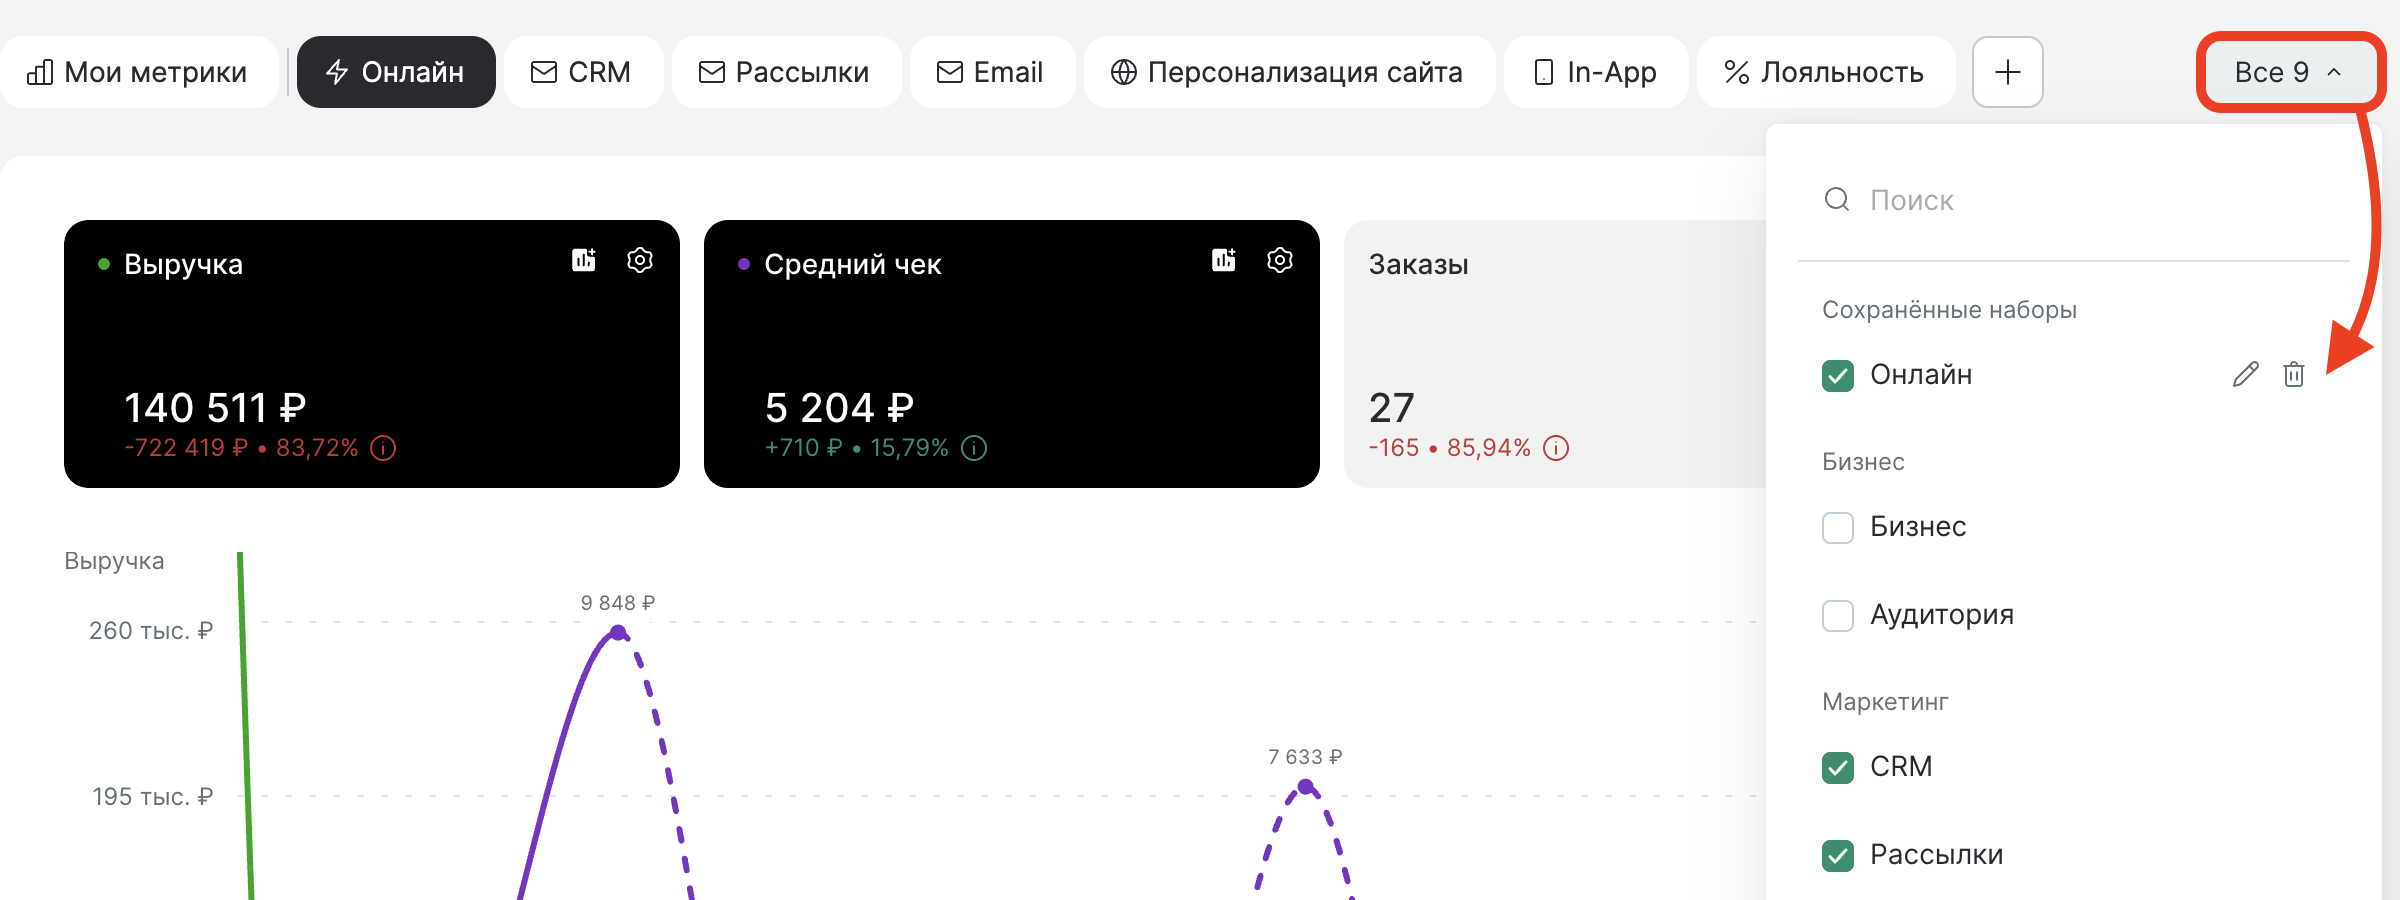The width and height of the screenshot is (2400, 900).
Task: Open settings gear on Выручка card
Action: coord(640,260)
